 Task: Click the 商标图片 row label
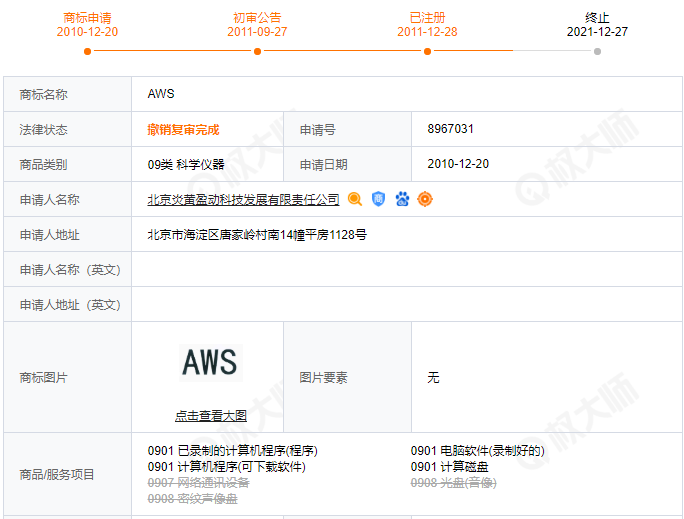click(44, 377)
